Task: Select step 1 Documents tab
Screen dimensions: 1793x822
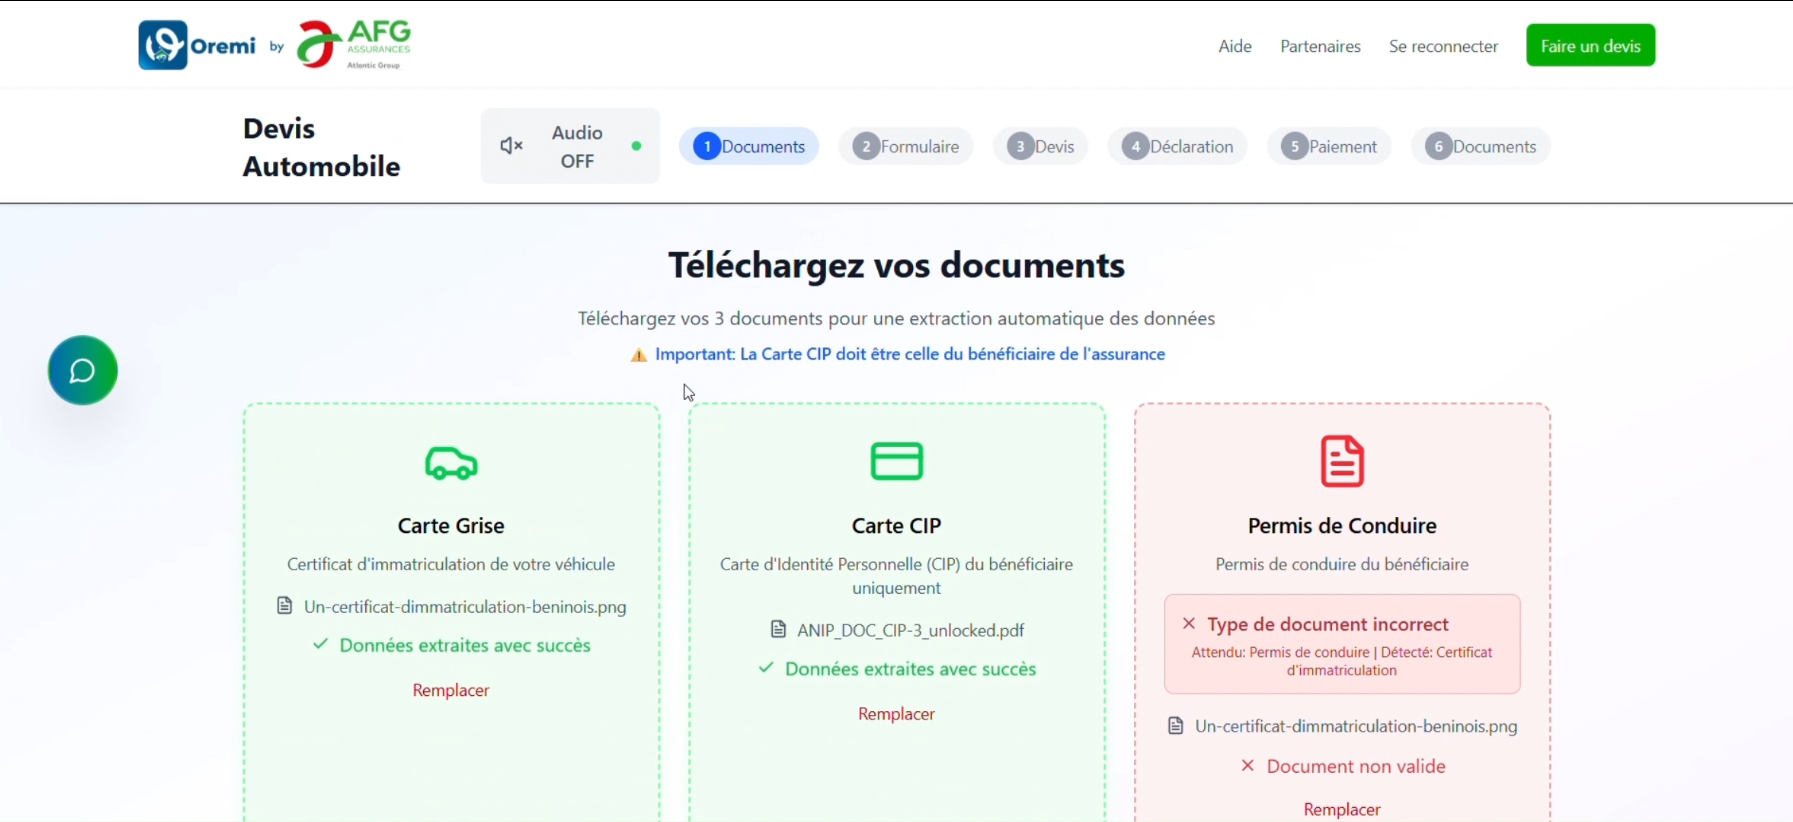Action: [749, 146]
